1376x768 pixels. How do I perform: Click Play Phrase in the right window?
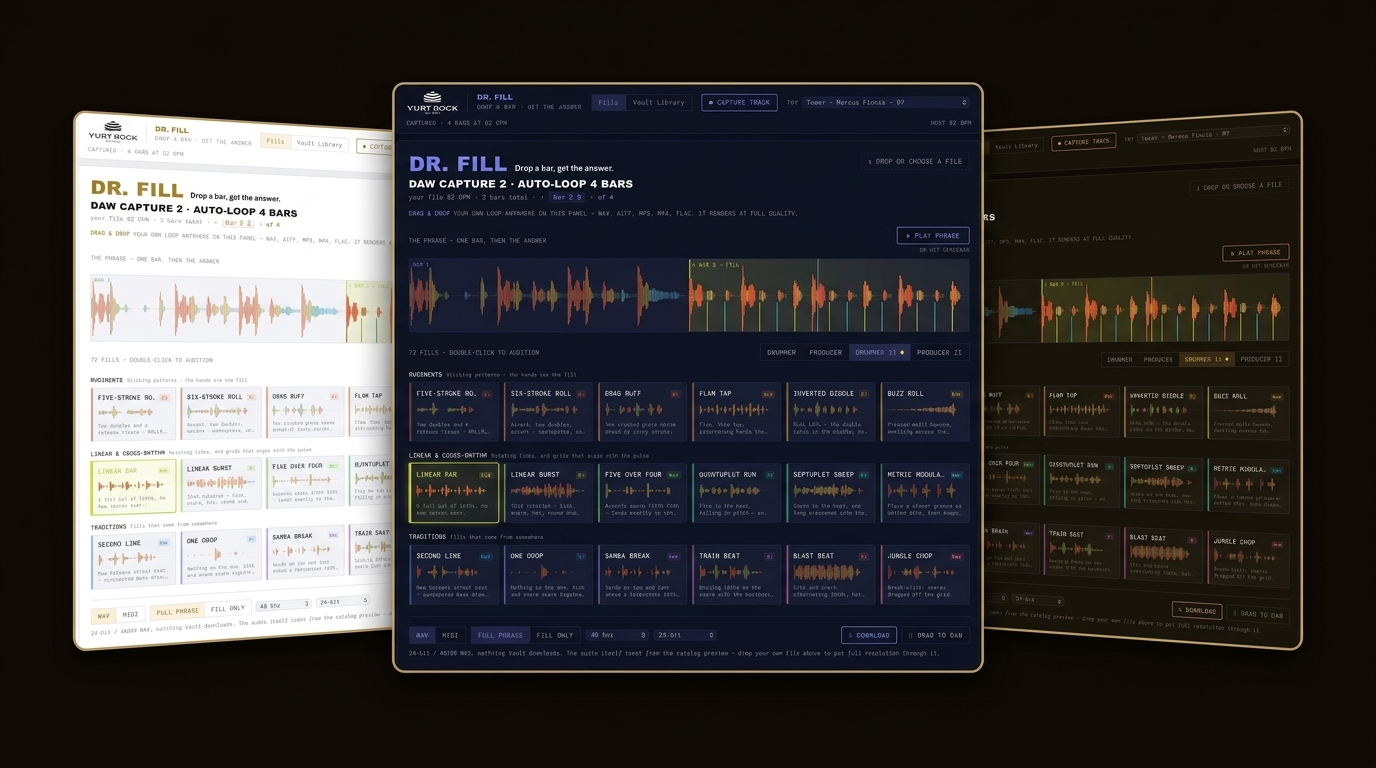pyautogui.click(x=1256, y=253)
